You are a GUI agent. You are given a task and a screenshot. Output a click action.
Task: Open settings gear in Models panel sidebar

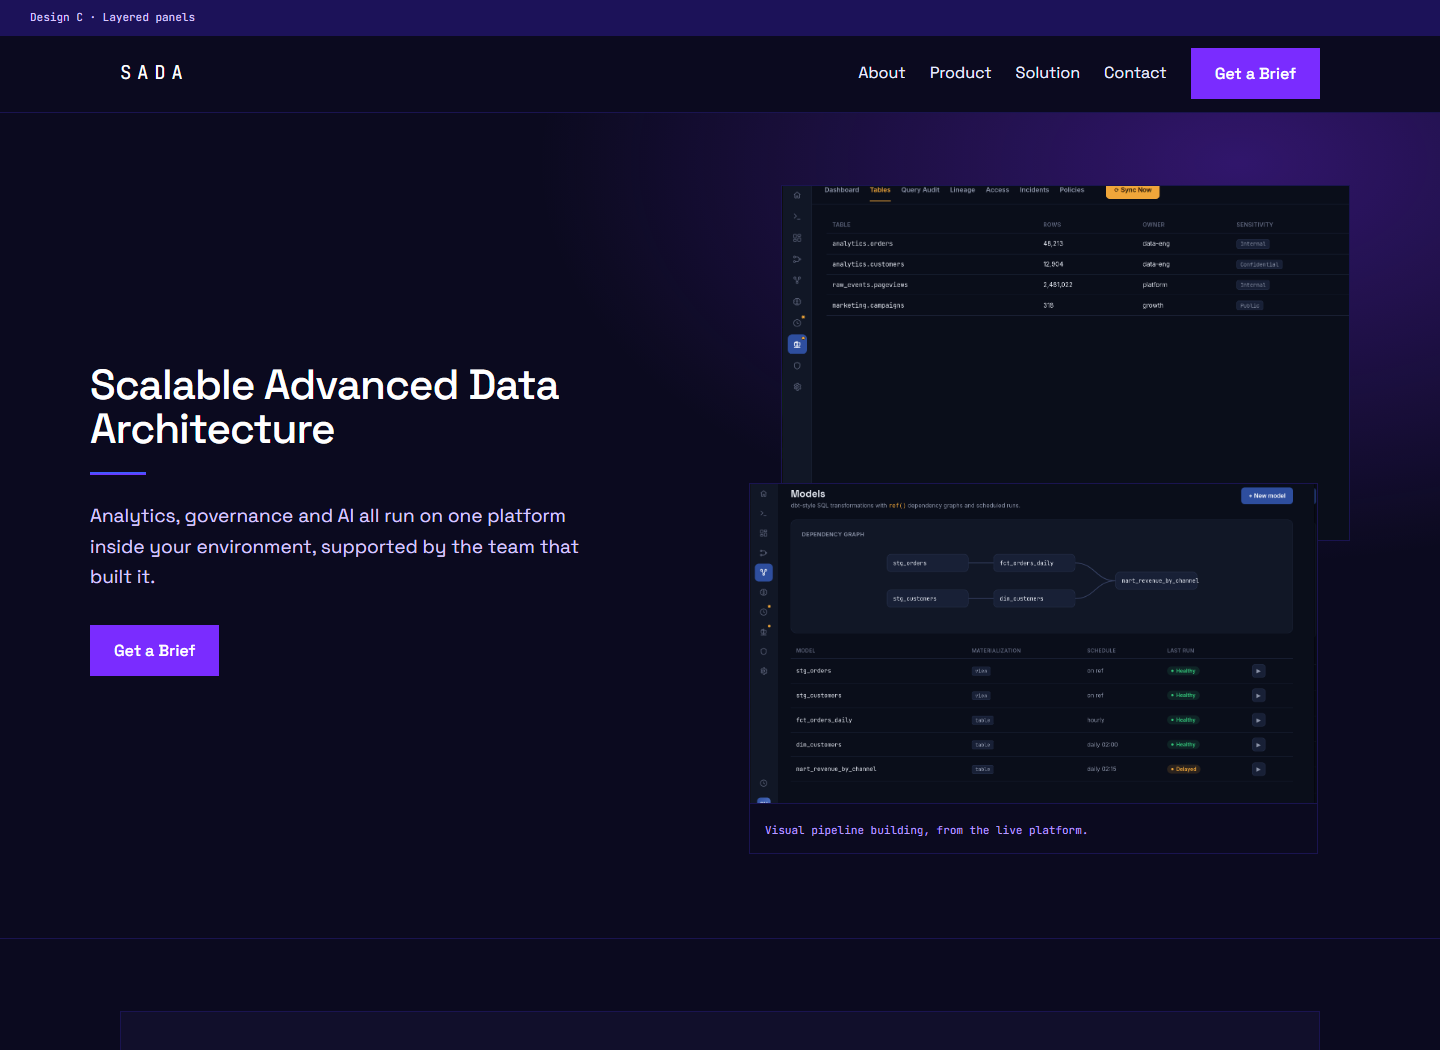(x=764, y=671)
